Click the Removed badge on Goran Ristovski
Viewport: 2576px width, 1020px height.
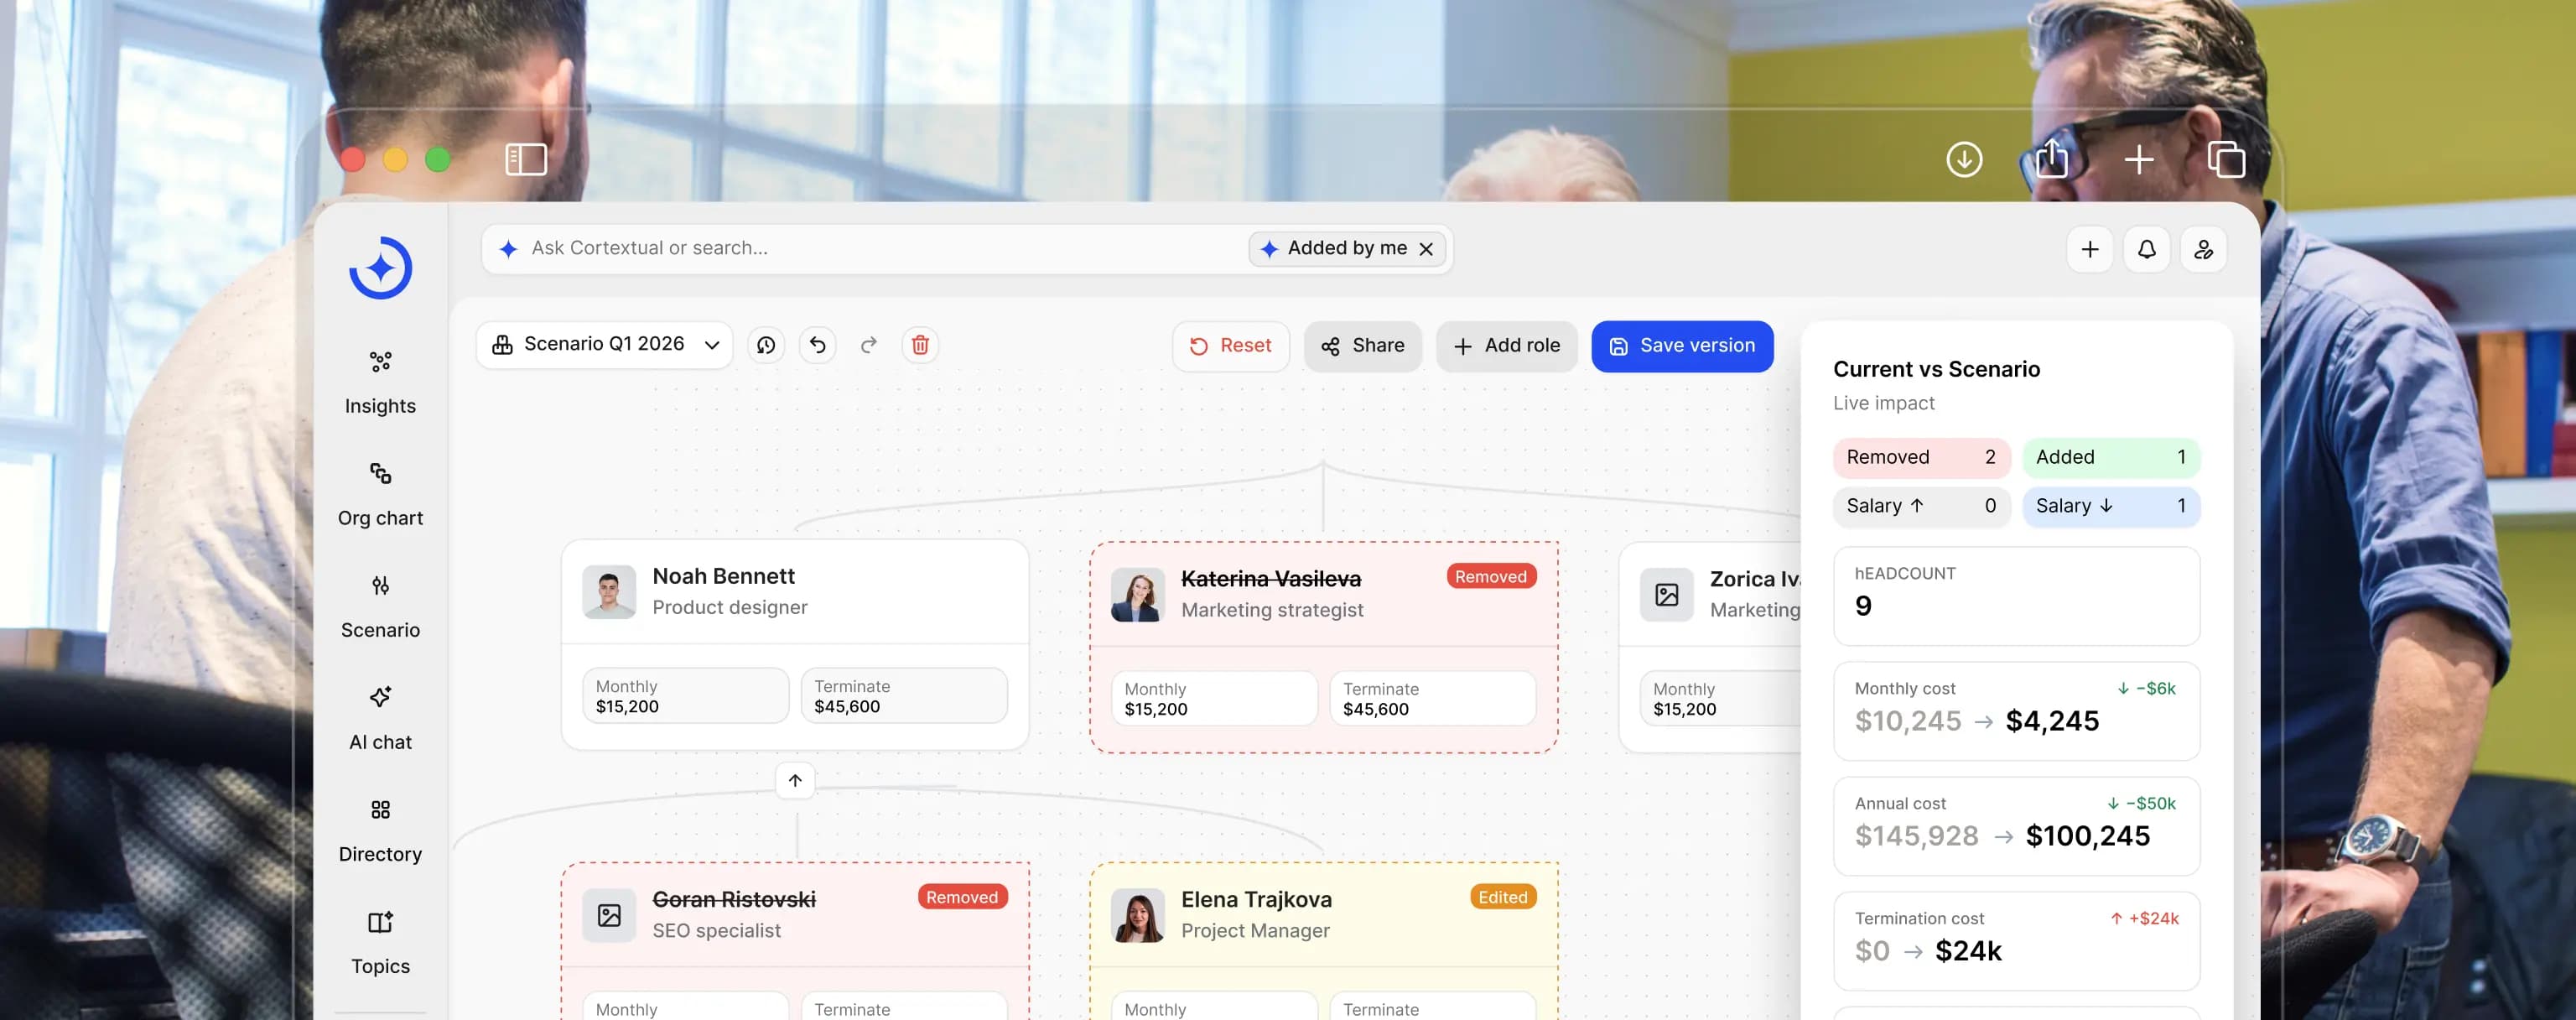pos(962,897)
